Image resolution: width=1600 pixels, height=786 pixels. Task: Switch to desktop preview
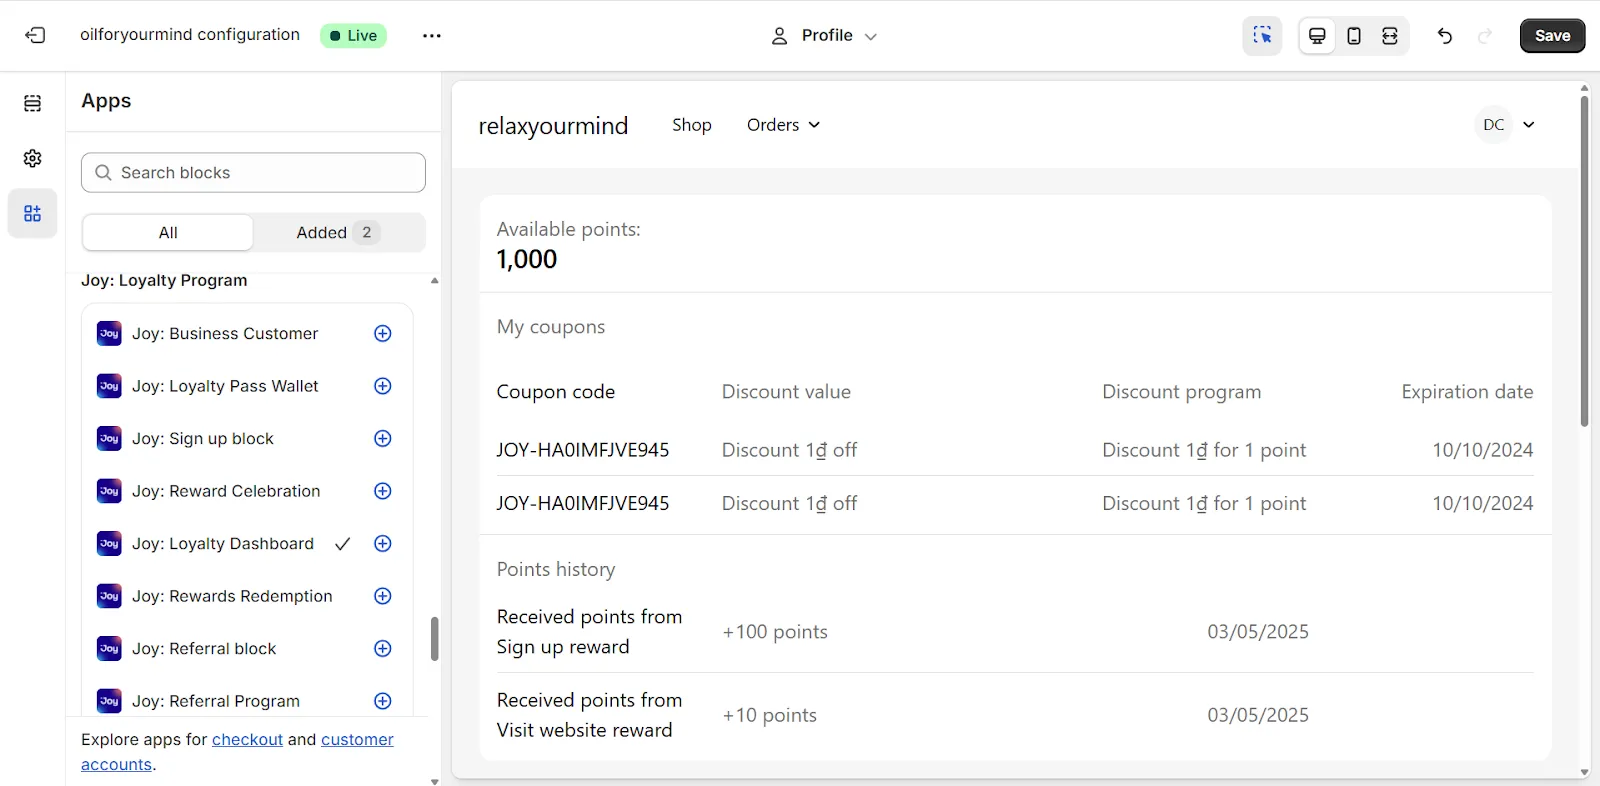pos(1317,36)
